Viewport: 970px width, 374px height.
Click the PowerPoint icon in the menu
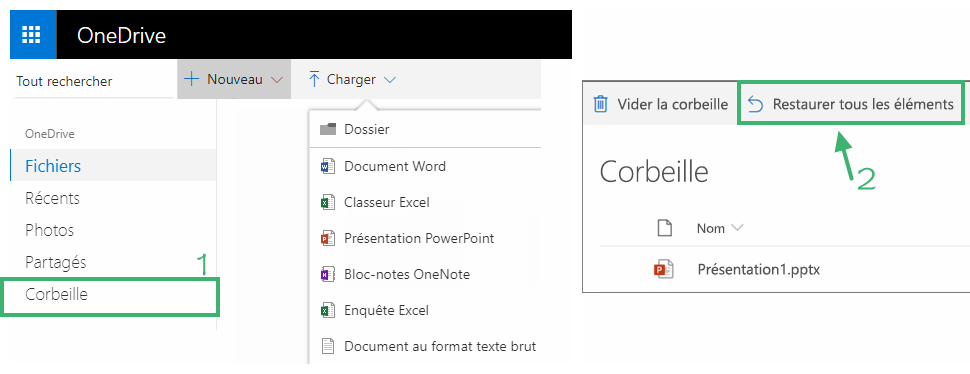coord(327,238)
